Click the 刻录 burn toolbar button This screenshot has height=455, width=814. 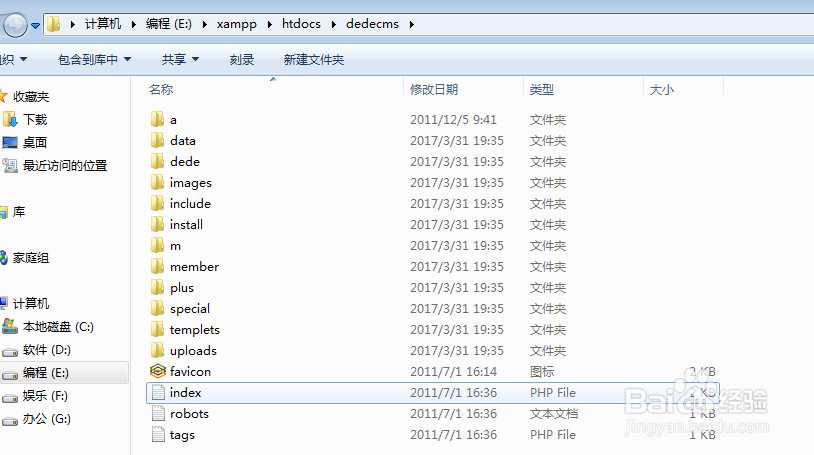pos(242,60)
